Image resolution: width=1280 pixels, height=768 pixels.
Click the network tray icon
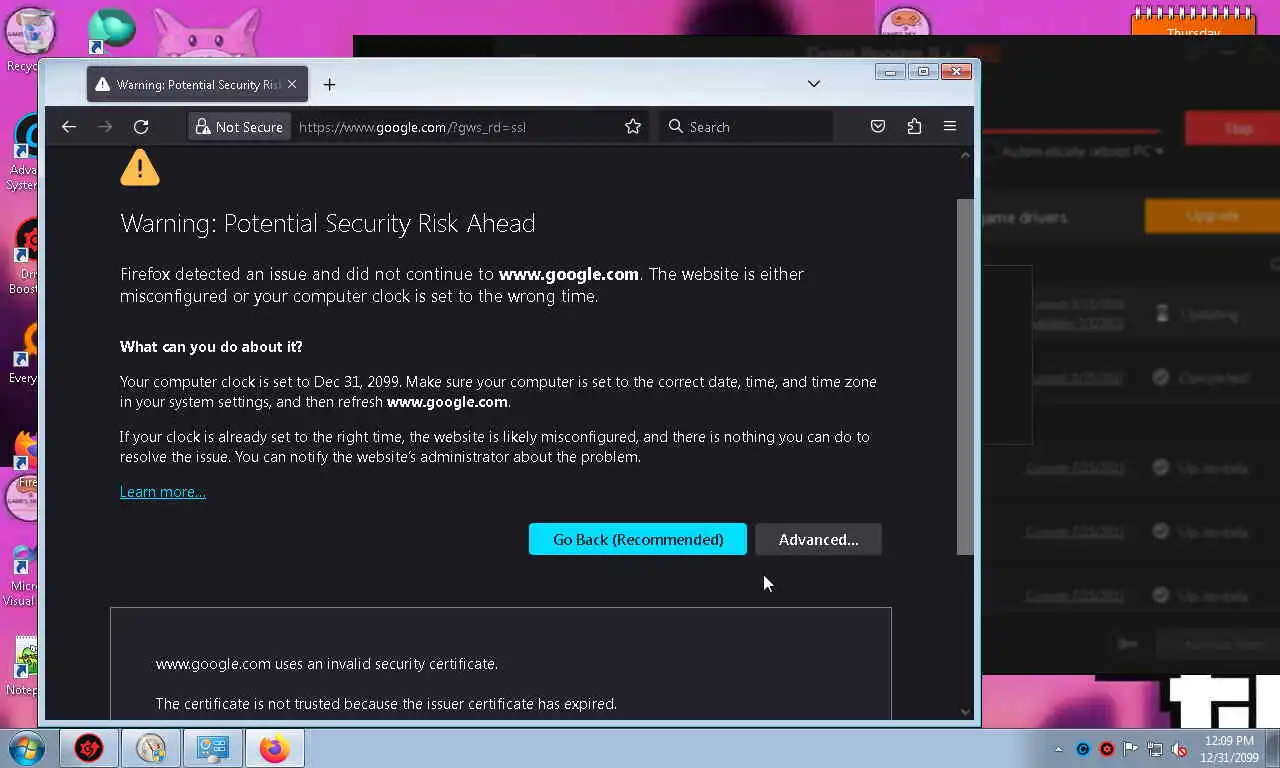coord(1155,749)
